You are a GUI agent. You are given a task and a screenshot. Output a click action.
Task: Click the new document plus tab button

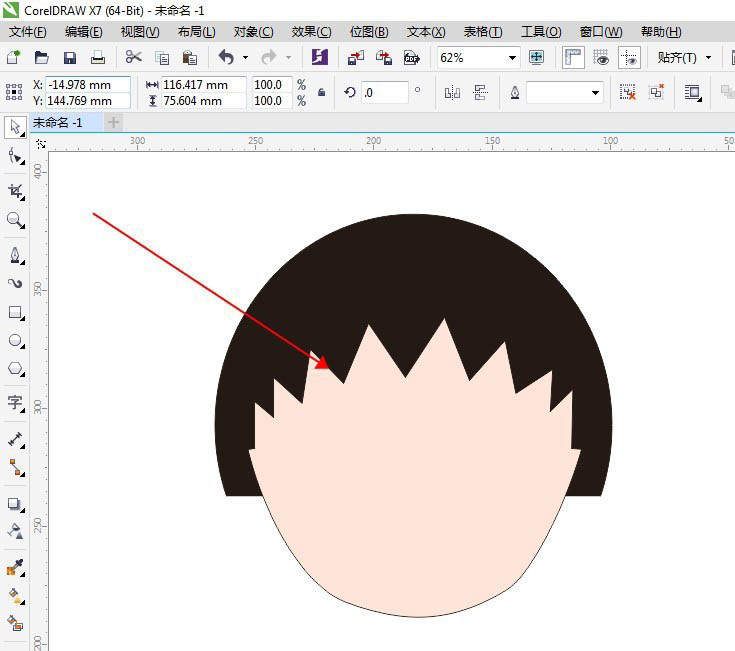click(113, 123)
